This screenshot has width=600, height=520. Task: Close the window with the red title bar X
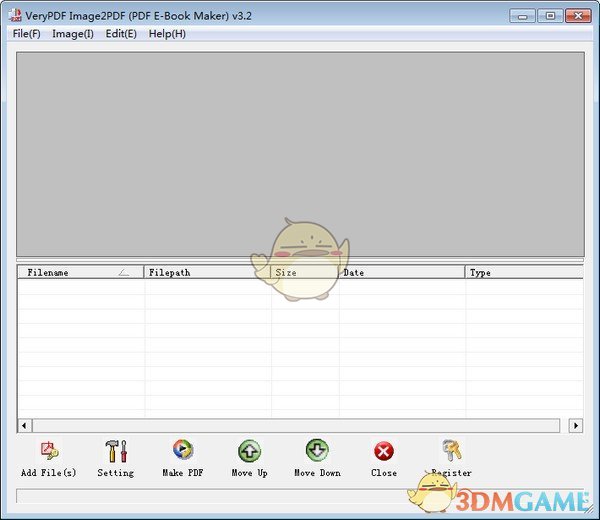578,16
